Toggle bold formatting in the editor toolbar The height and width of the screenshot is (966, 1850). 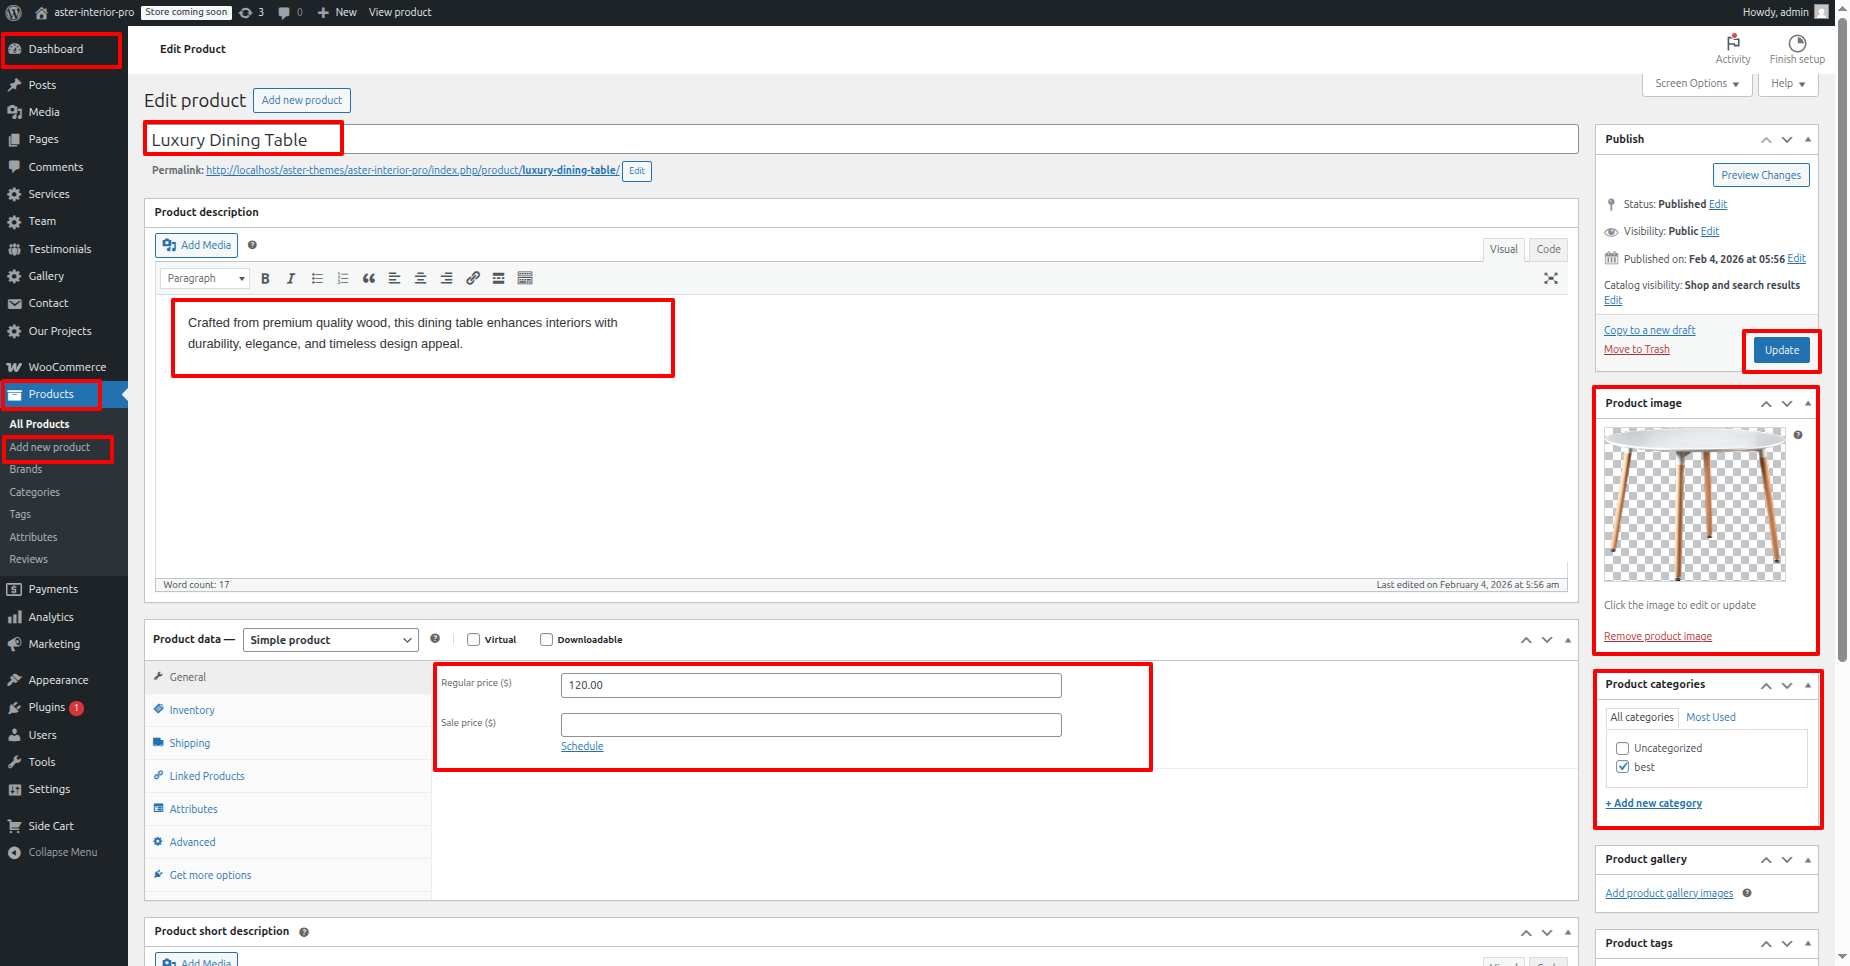[x=265, y=279]
